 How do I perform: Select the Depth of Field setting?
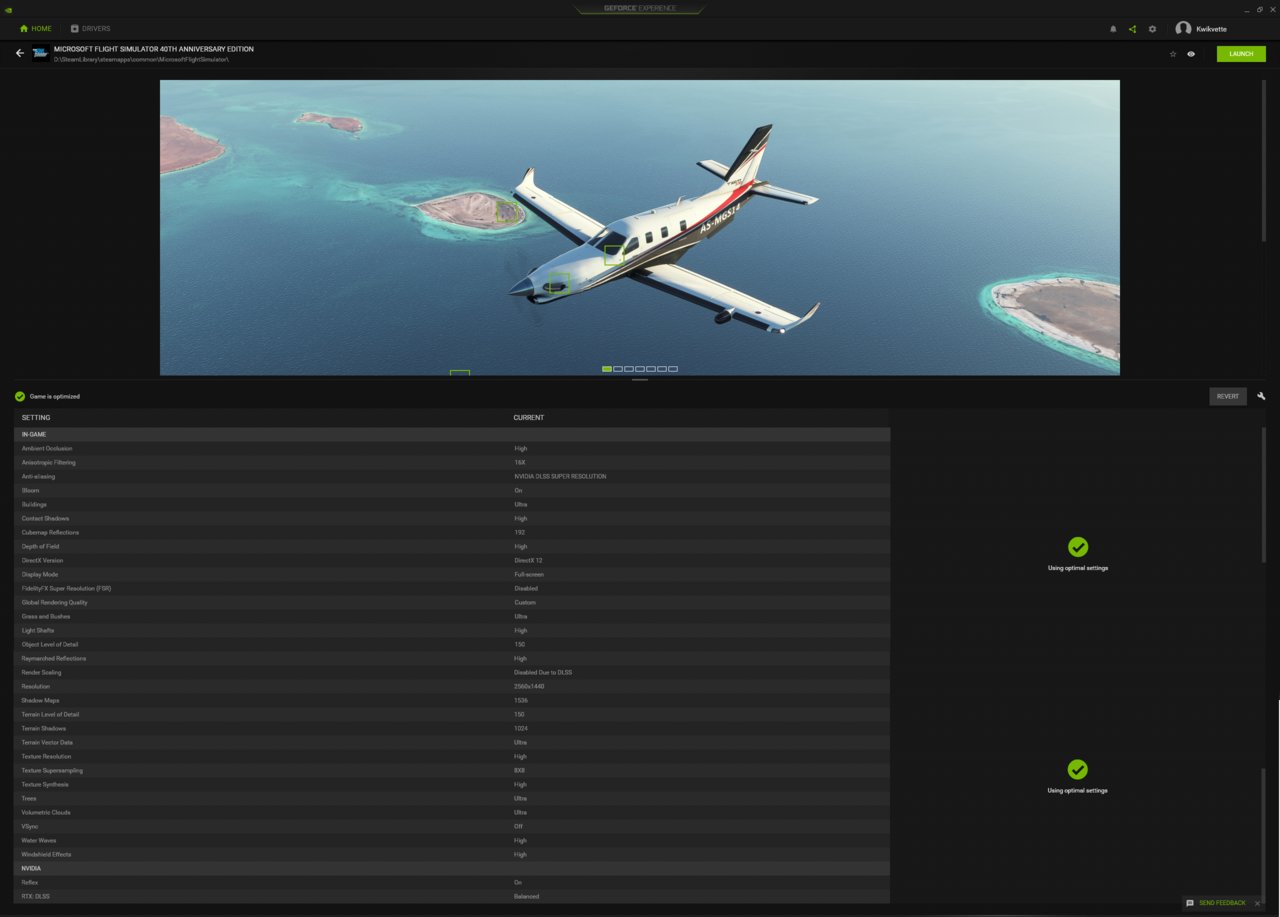click(452, 547)
